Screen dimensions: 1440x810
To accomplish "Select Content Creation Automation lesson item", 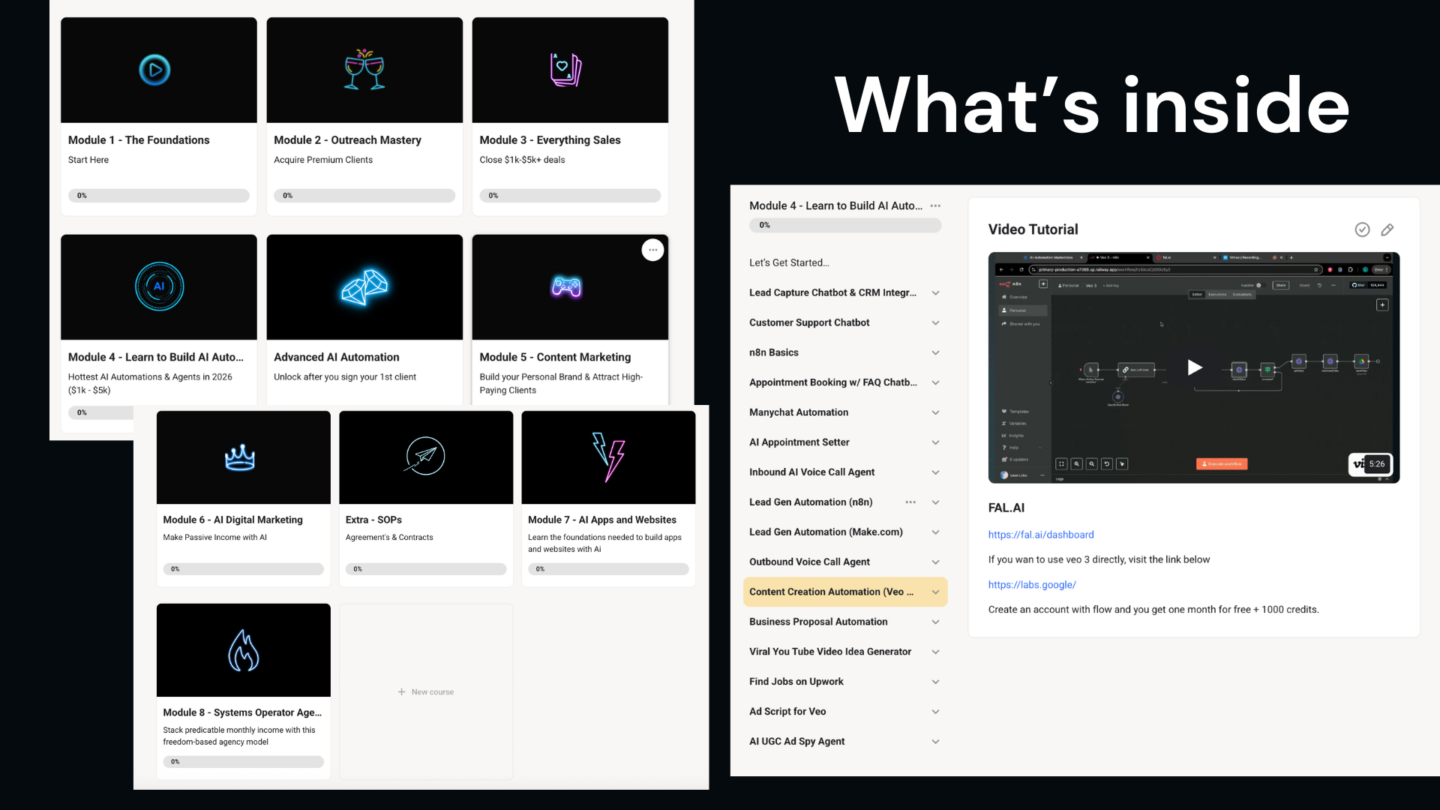I will pos(830,592).
